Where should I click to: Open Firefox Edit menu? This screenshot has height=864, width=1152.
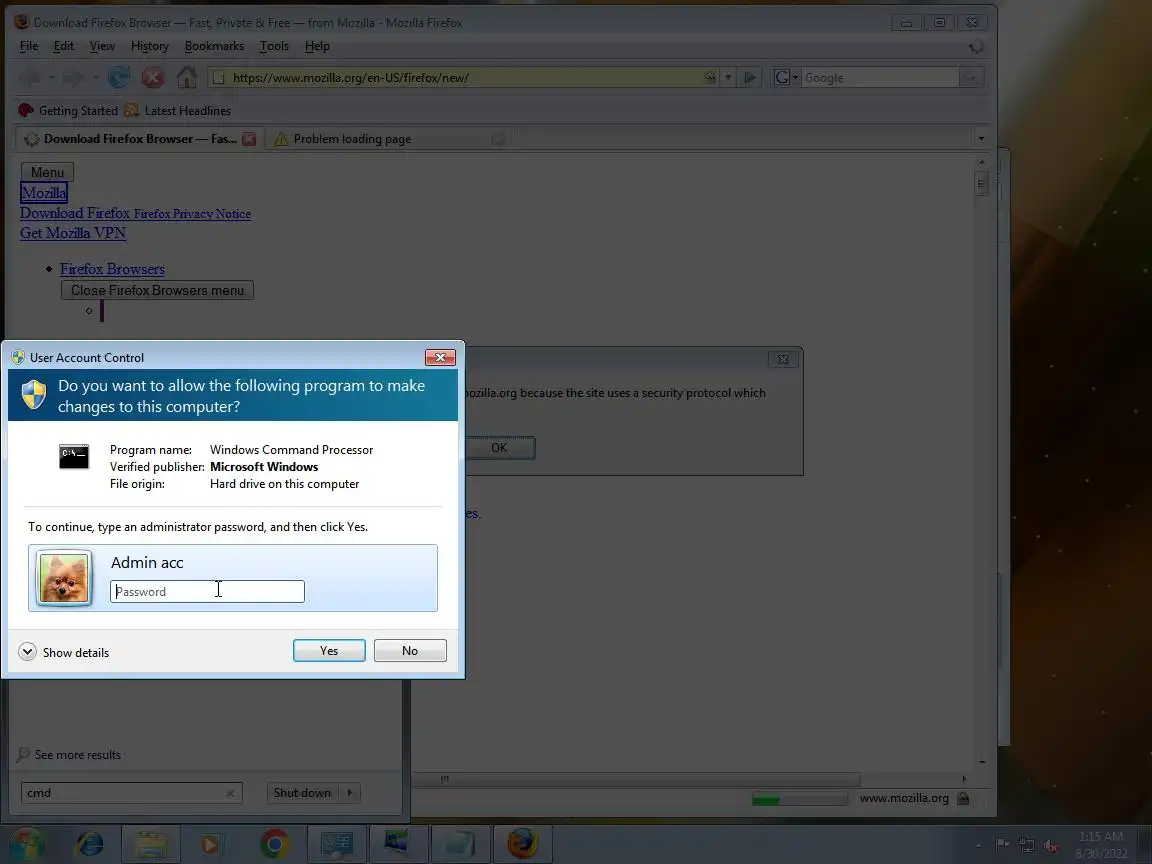tap(63, 46)
